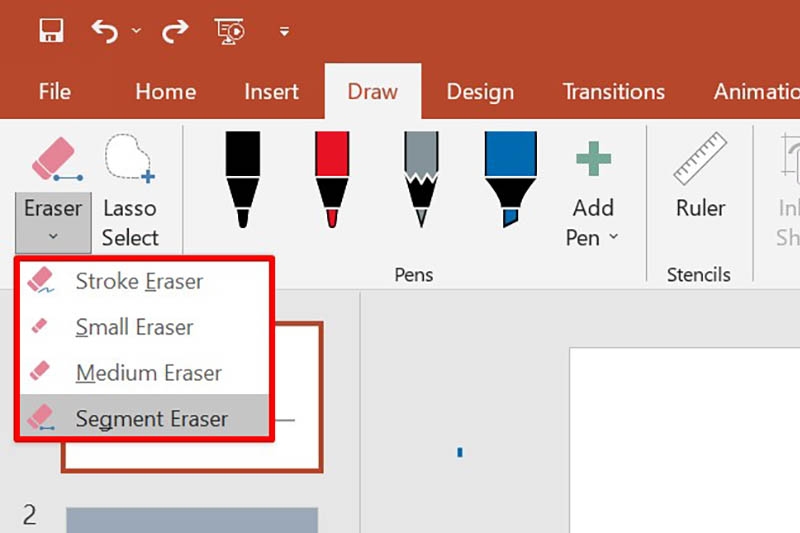Screen dimensions: 800x533
Task: Select the Draw tab
Action: click(x=372, y=92)
